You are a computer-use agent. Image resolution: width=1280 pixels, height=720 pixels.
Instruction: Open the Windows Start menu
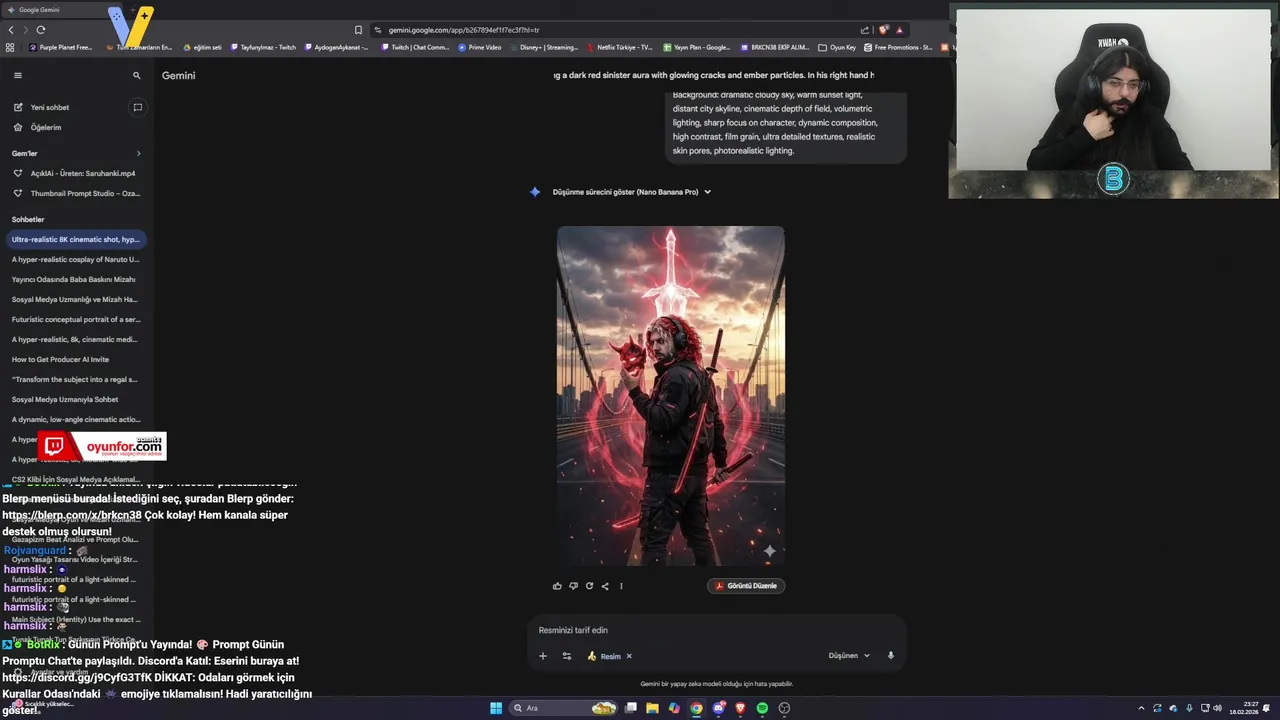[496, 708]
